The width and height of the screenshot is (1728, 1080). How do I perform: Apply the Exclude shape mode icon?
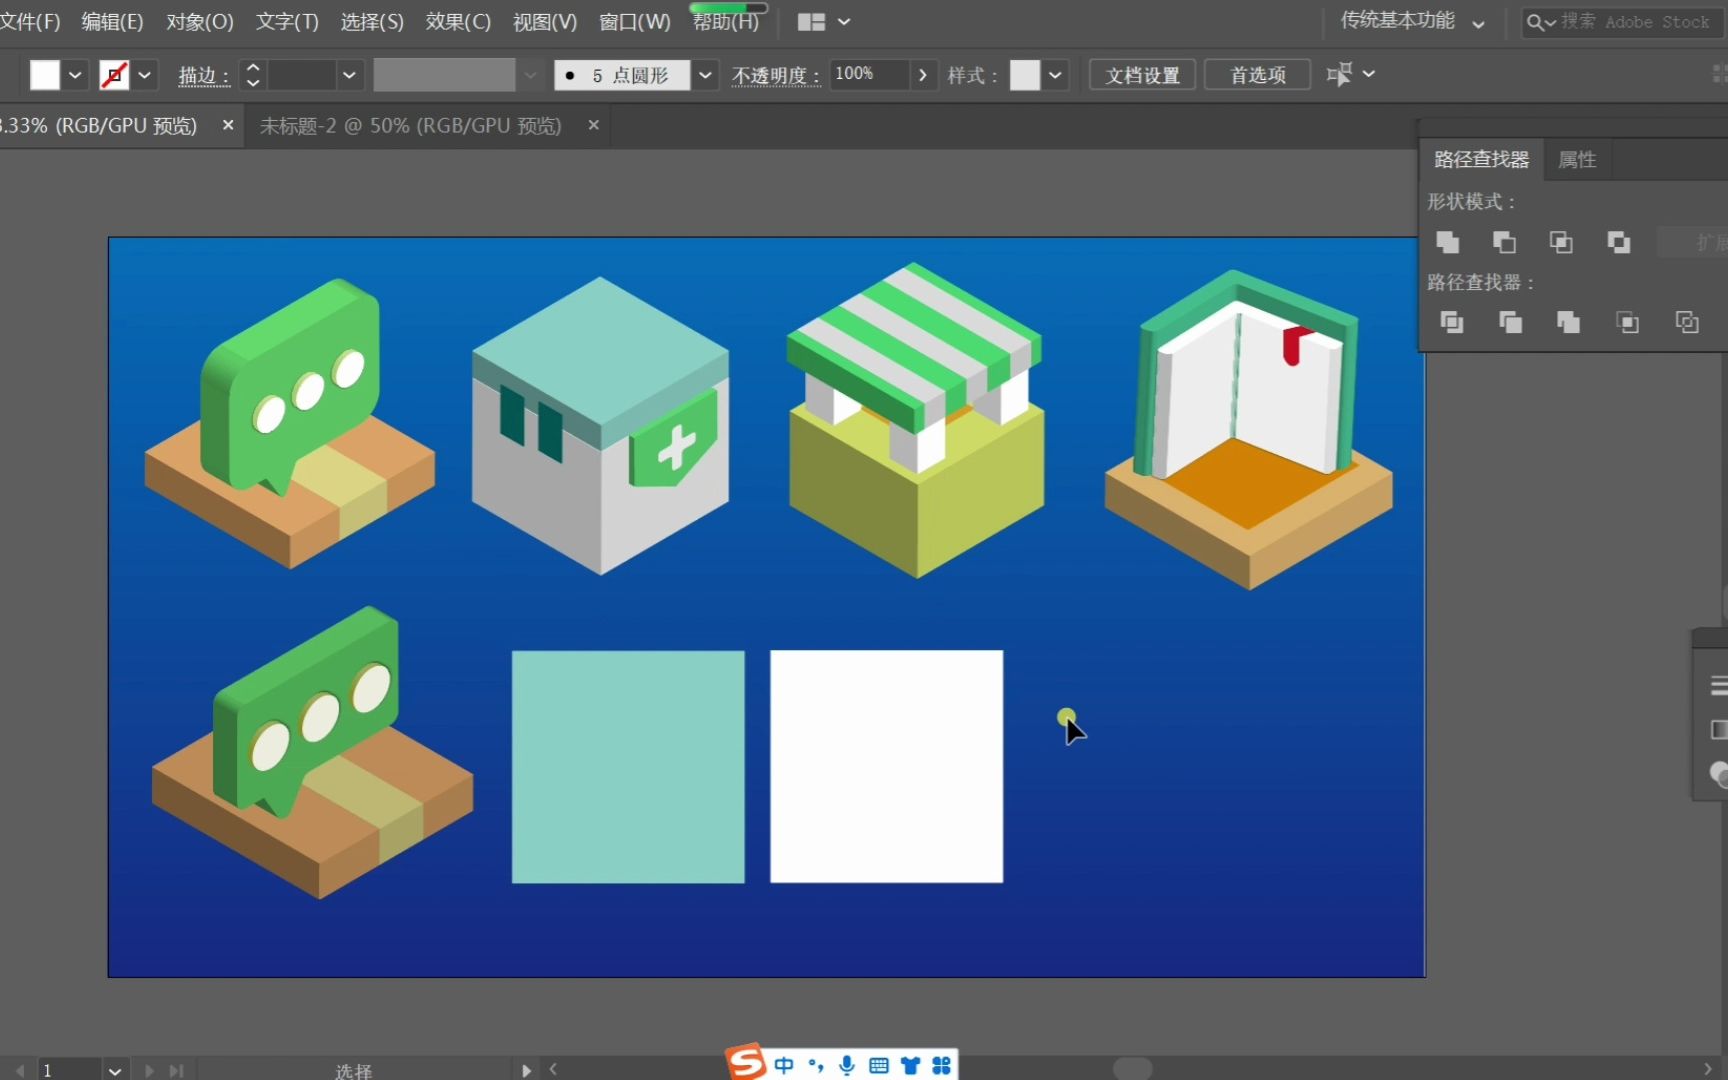click(x=1618, y=242)
